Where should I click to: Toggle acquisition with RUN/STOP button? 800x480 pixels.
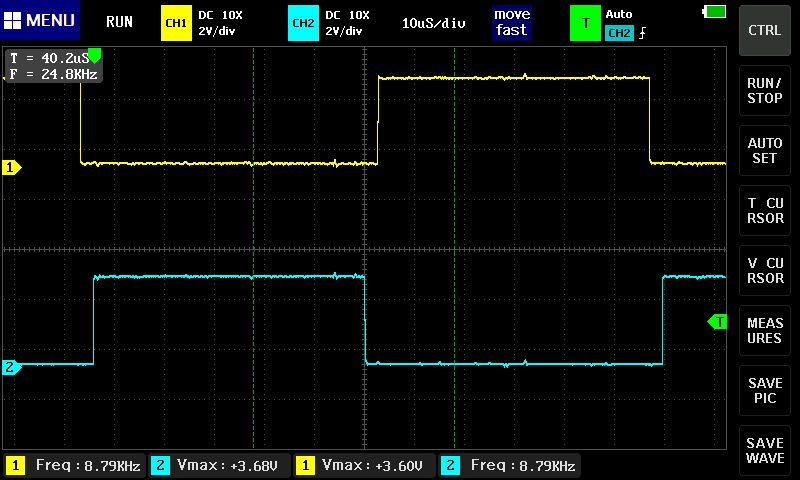pyautogui.click(x=765, y=90)
